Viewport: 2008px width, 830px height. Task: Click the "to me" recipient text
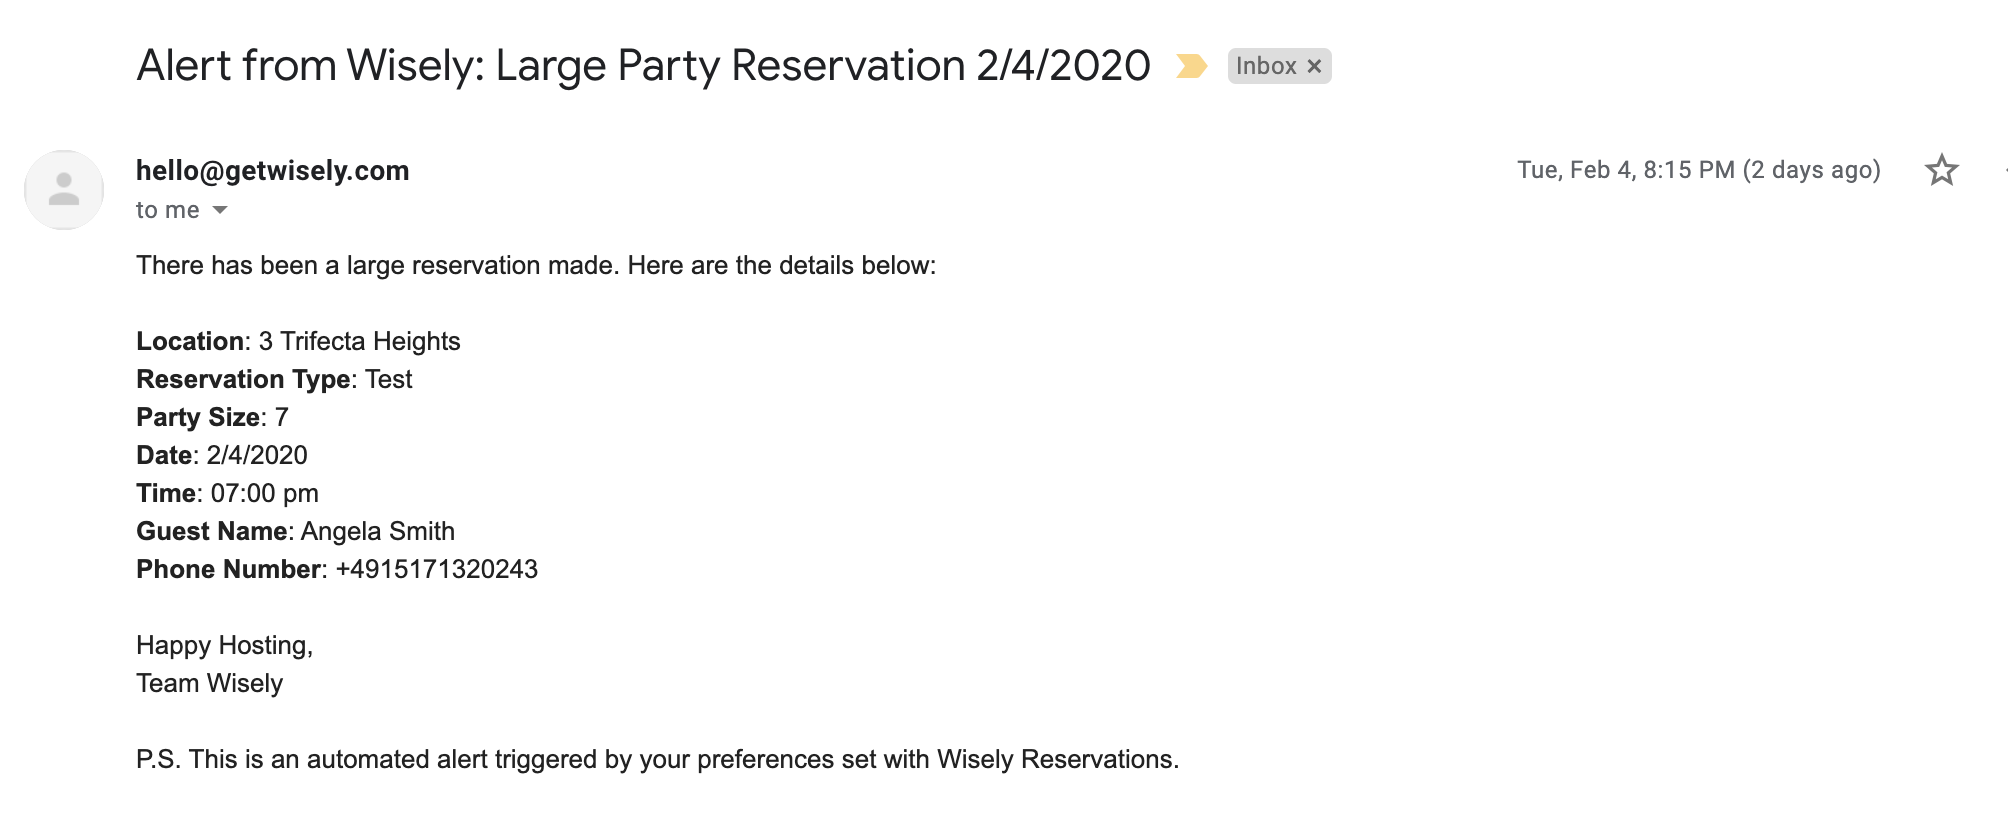[168, 210]
